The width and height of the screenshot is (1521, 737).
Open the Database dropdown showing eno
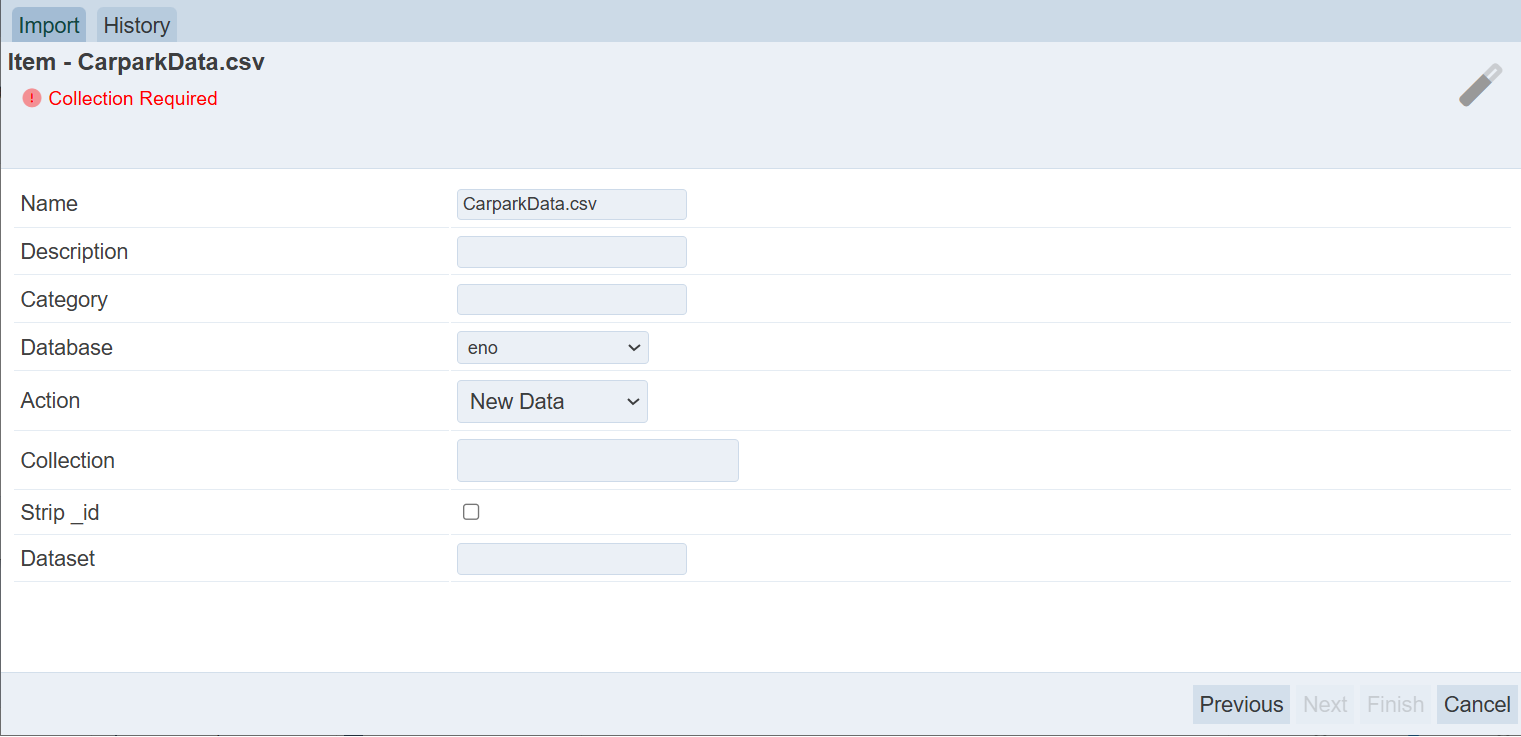pos(552,348)
